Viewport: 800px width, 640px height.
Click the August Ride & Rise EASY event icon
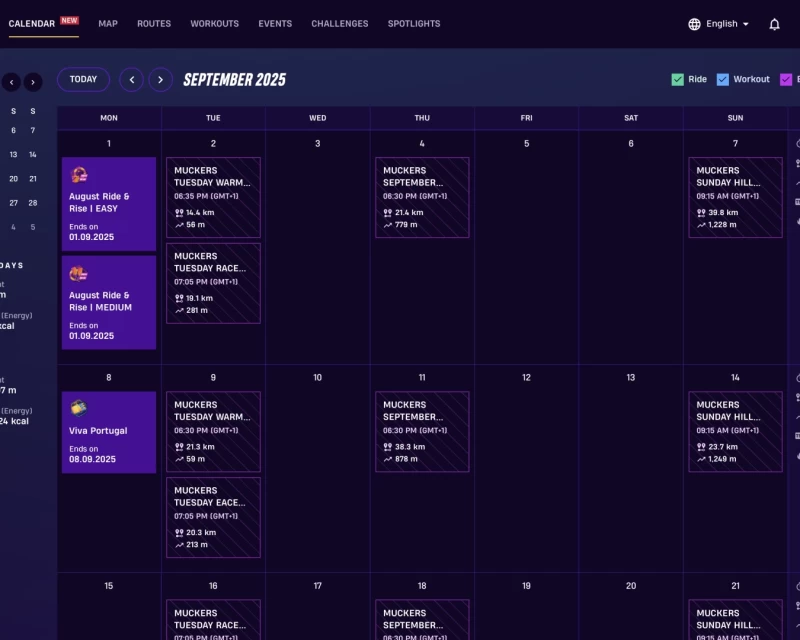click(78, 175)
